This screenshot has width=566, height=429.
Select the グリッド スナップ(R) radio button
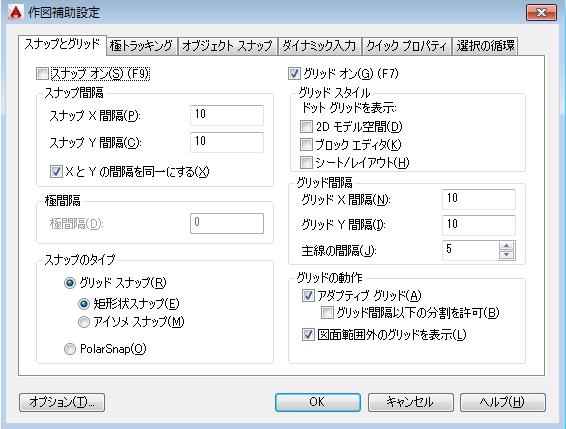click(x=70, y=283)
